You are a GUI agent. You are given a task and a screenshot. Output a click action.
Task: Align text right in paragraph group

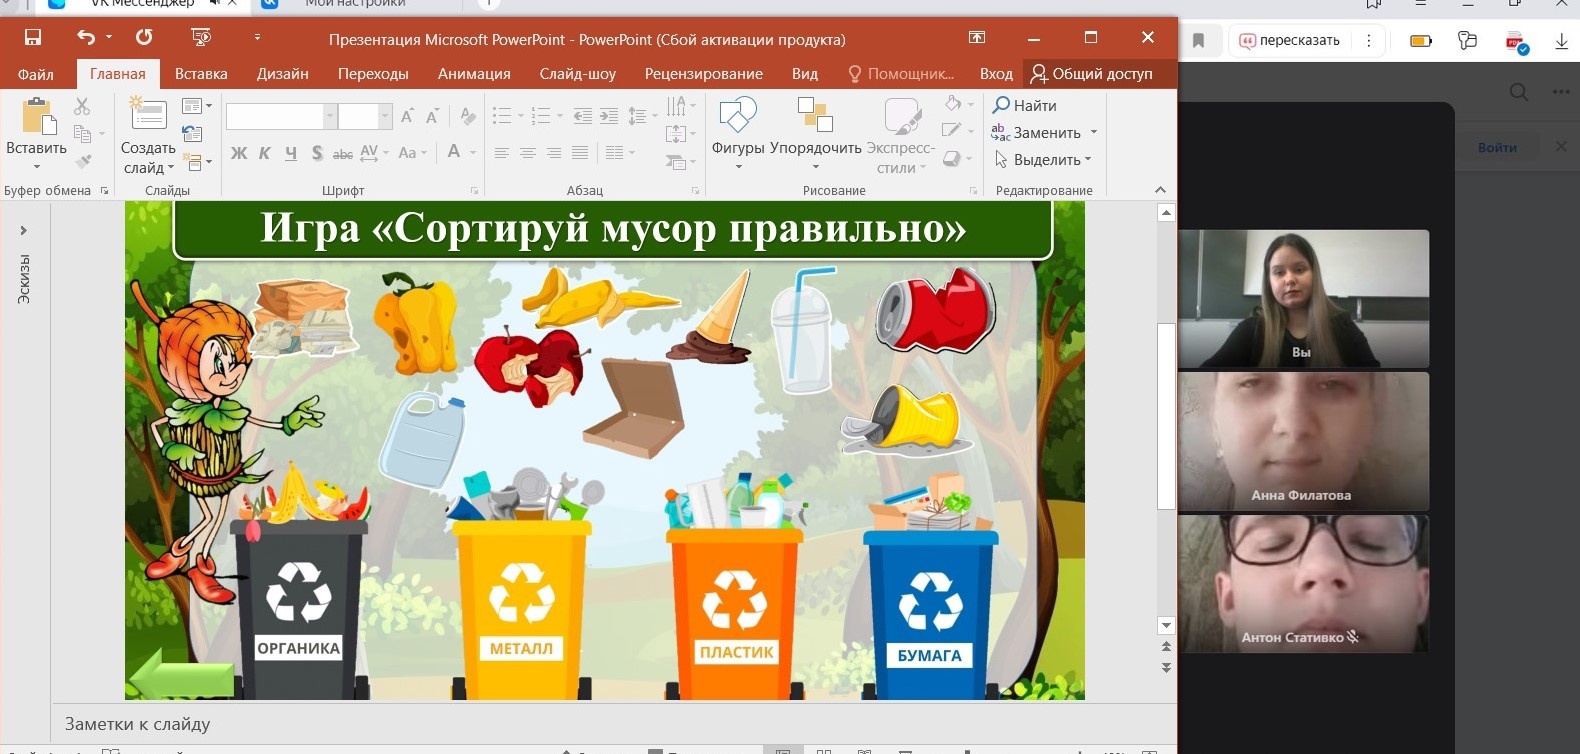tap(554, 153)
